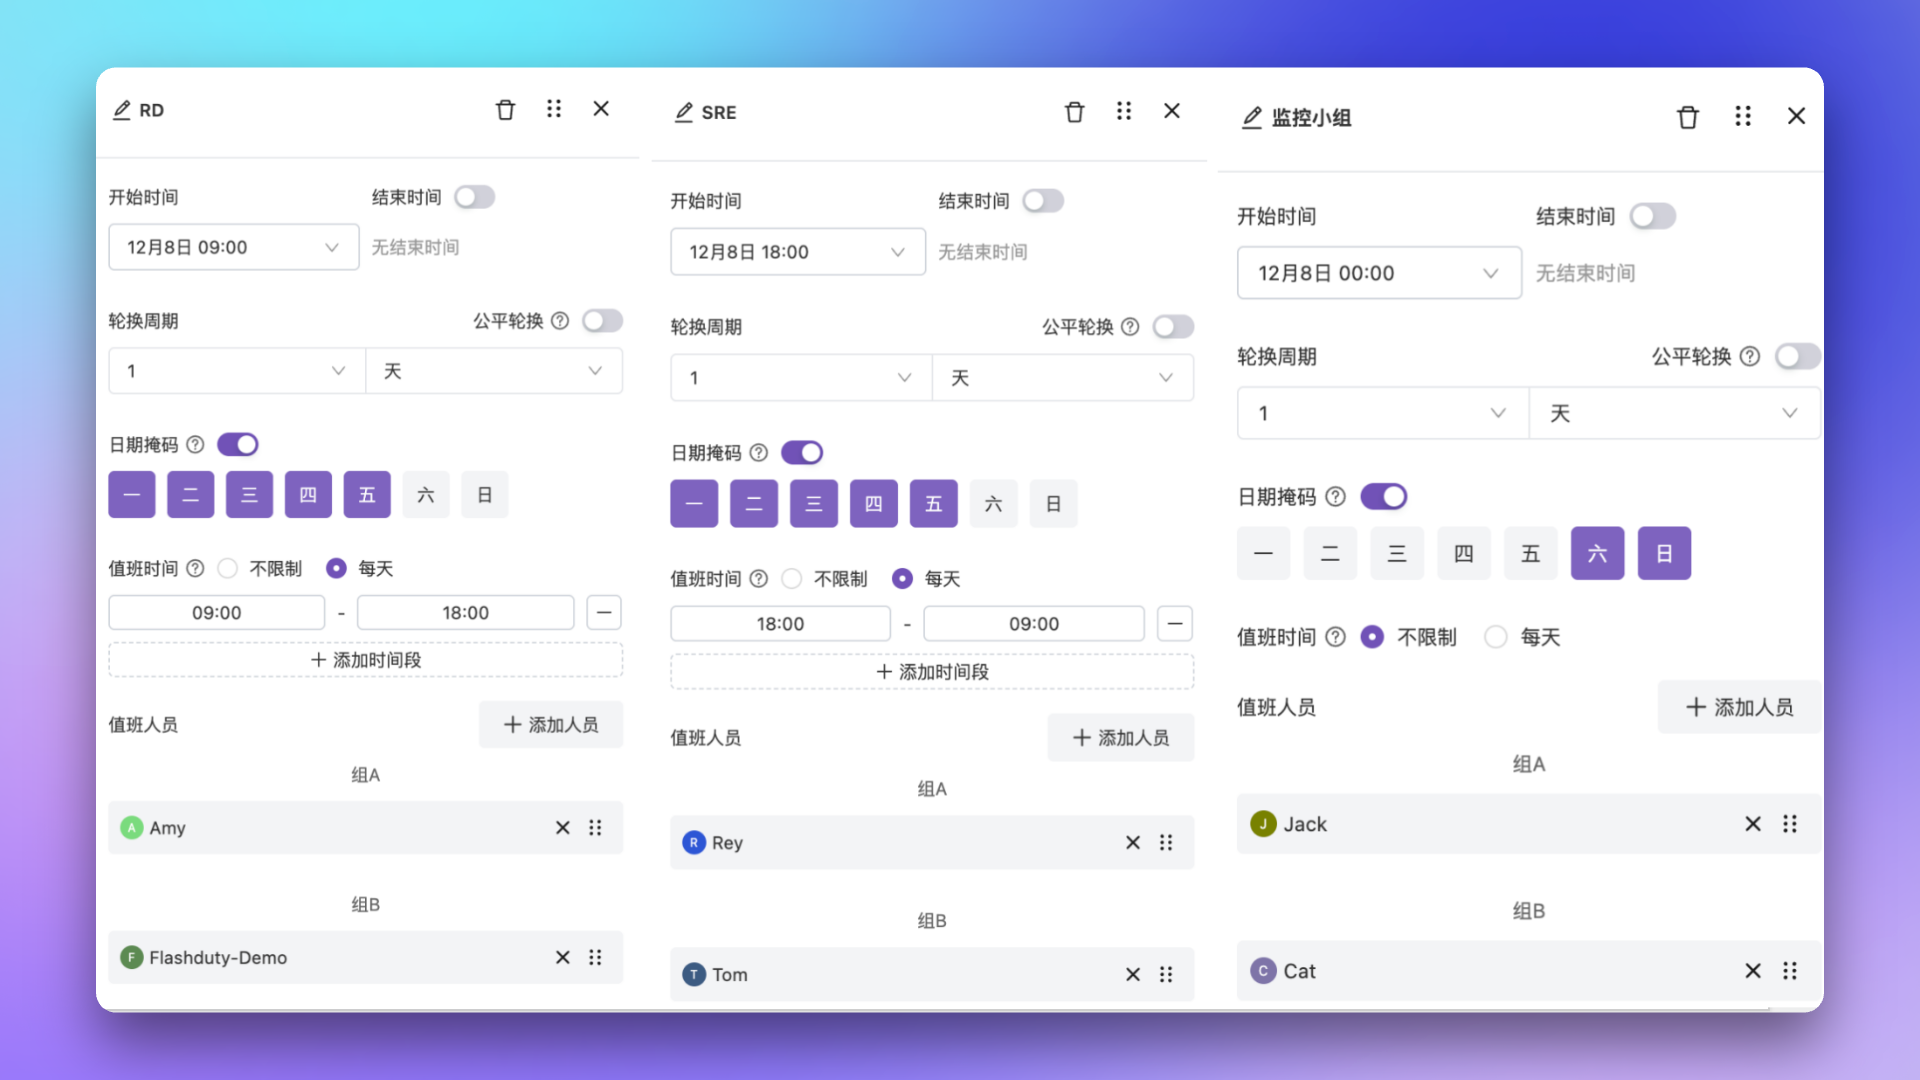The height and width of the screenshot is (1080, 1920).
Task: Click the edit pencil next to SRE
Action: pyautogui.click(x=684, y=113)
